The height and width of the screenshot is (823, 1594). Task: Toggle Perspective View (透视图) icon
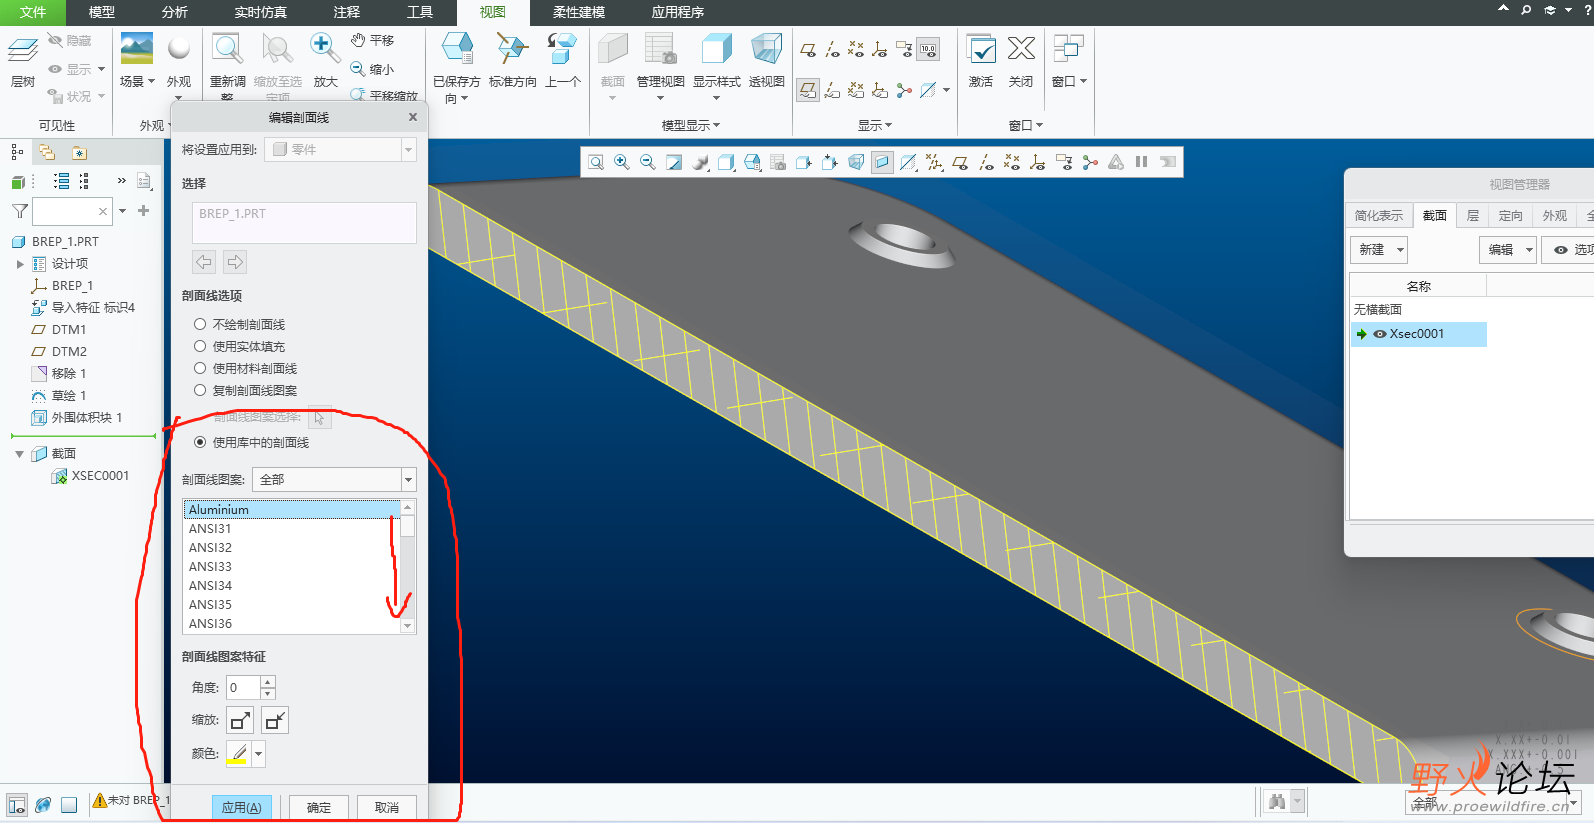click(766, 48)
